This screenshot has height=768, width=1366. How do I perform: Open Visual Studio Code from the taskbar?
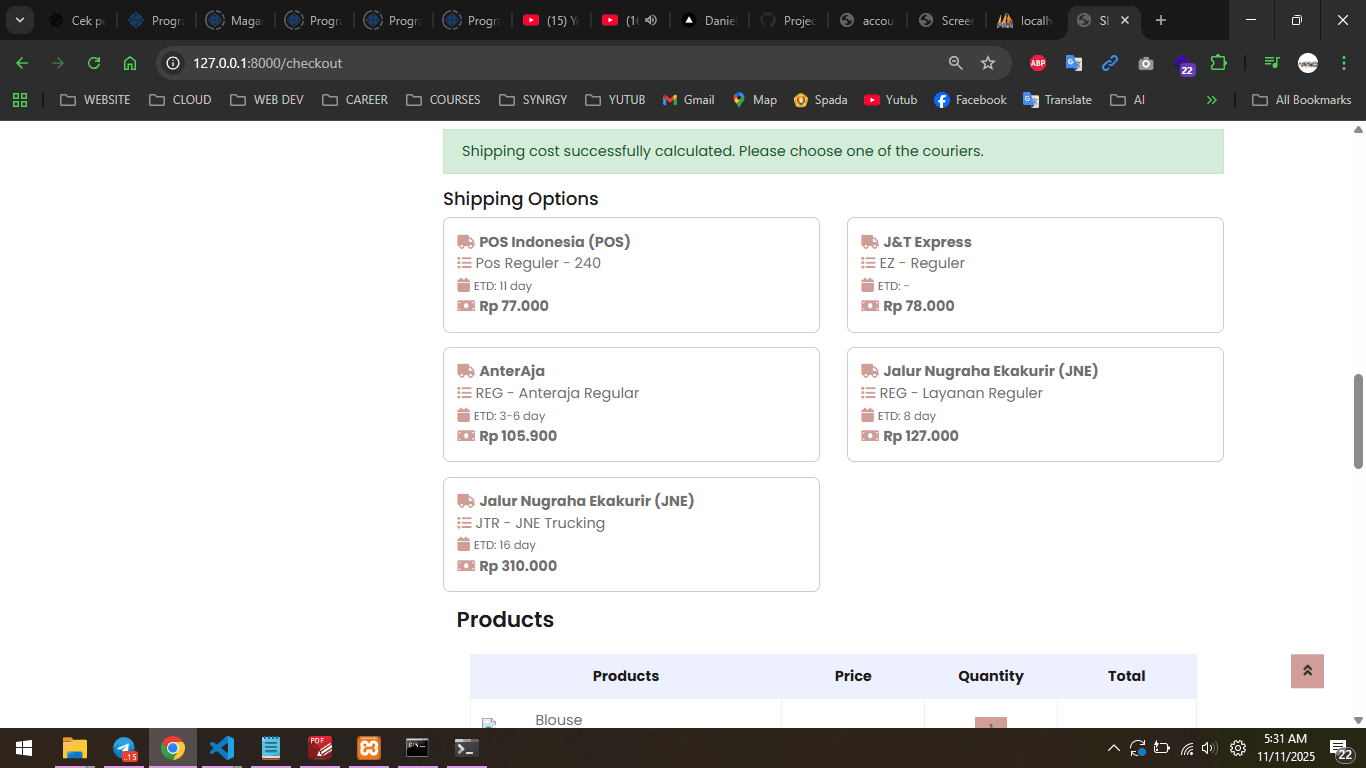pos(221,747)
